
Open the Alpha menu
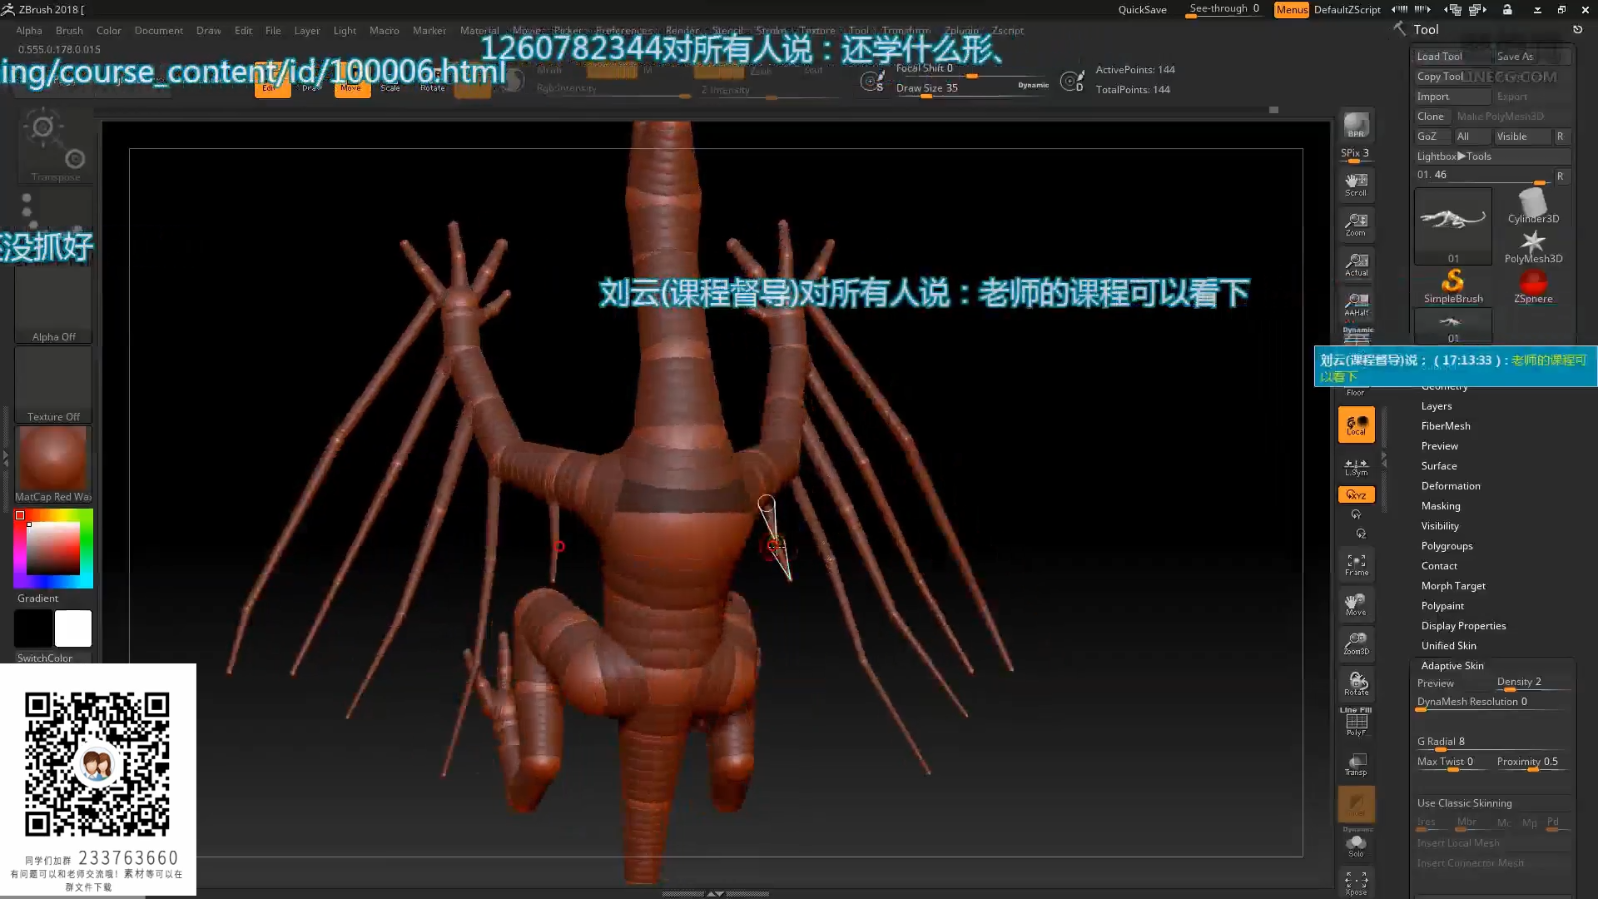click(x=29, y=31)
